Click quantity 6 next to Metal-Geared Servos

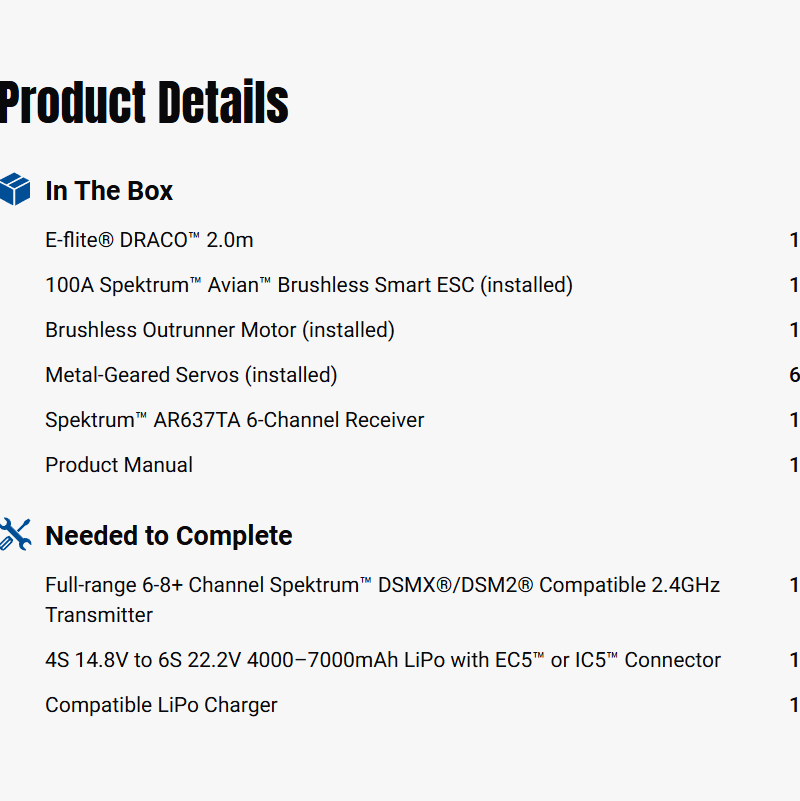(x=794, y=375)
